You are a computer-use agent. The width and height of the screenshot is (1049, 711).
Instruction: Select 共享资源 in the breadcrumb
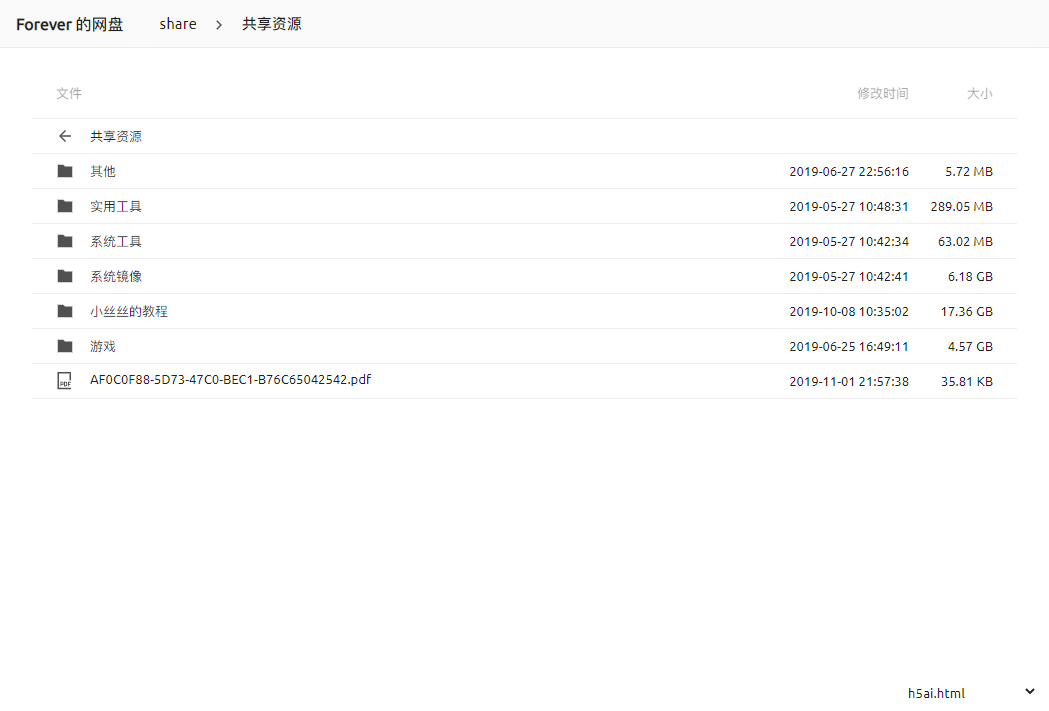[272, 24]
